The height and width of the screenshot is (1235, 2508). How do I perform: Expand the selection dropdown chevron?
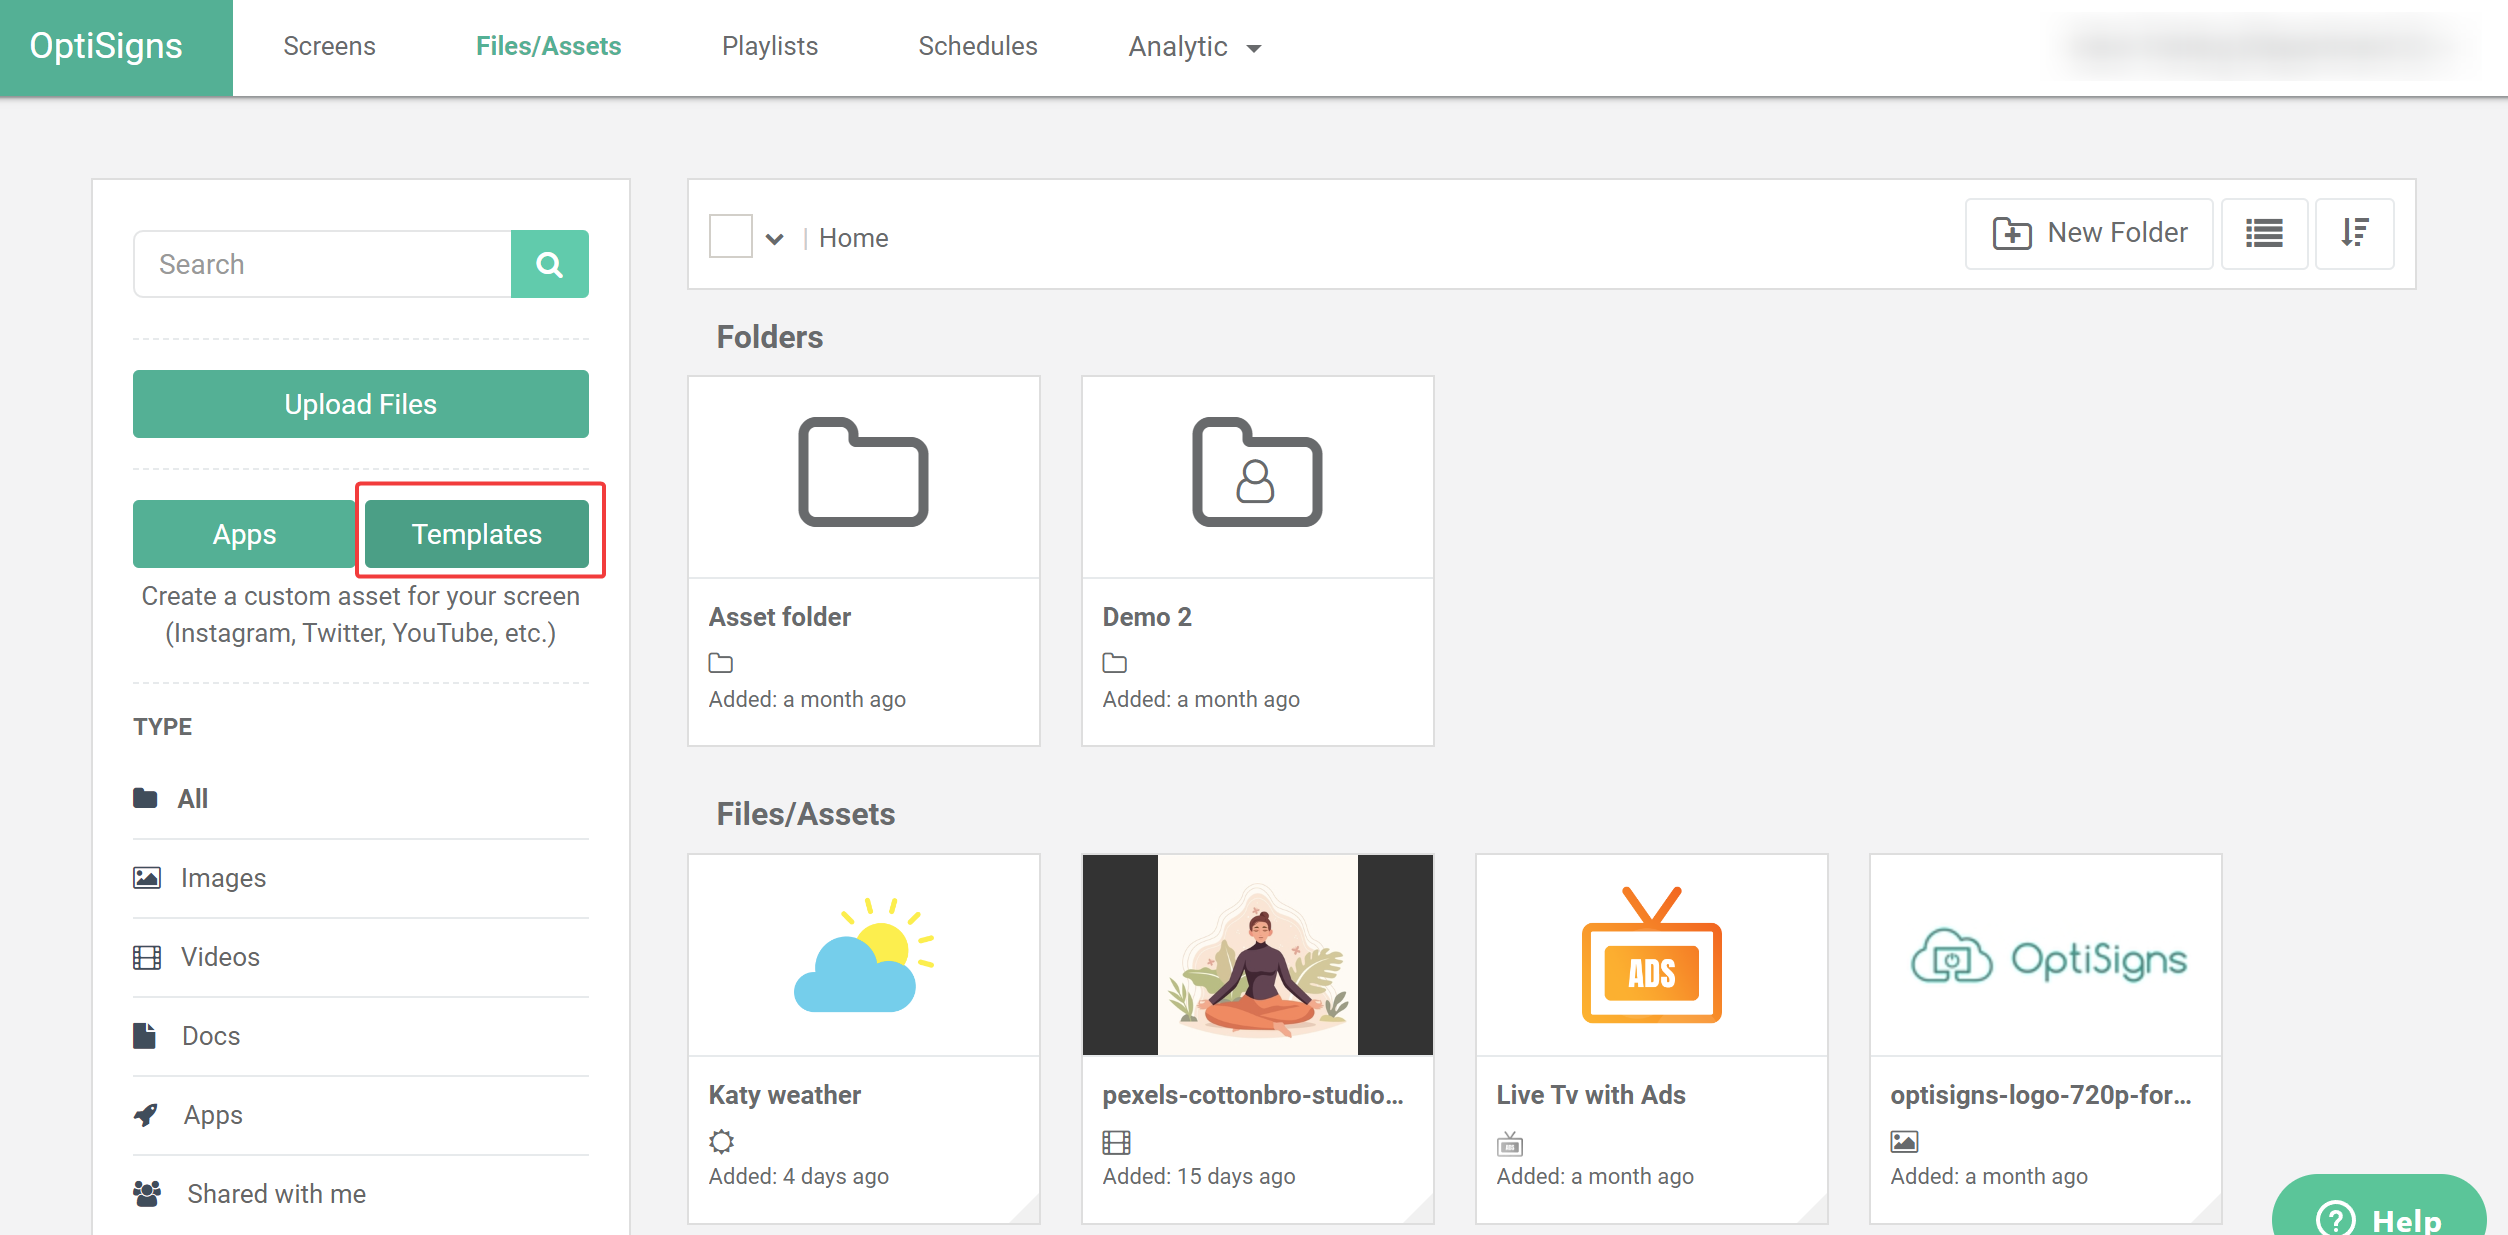tap(774, 239)
